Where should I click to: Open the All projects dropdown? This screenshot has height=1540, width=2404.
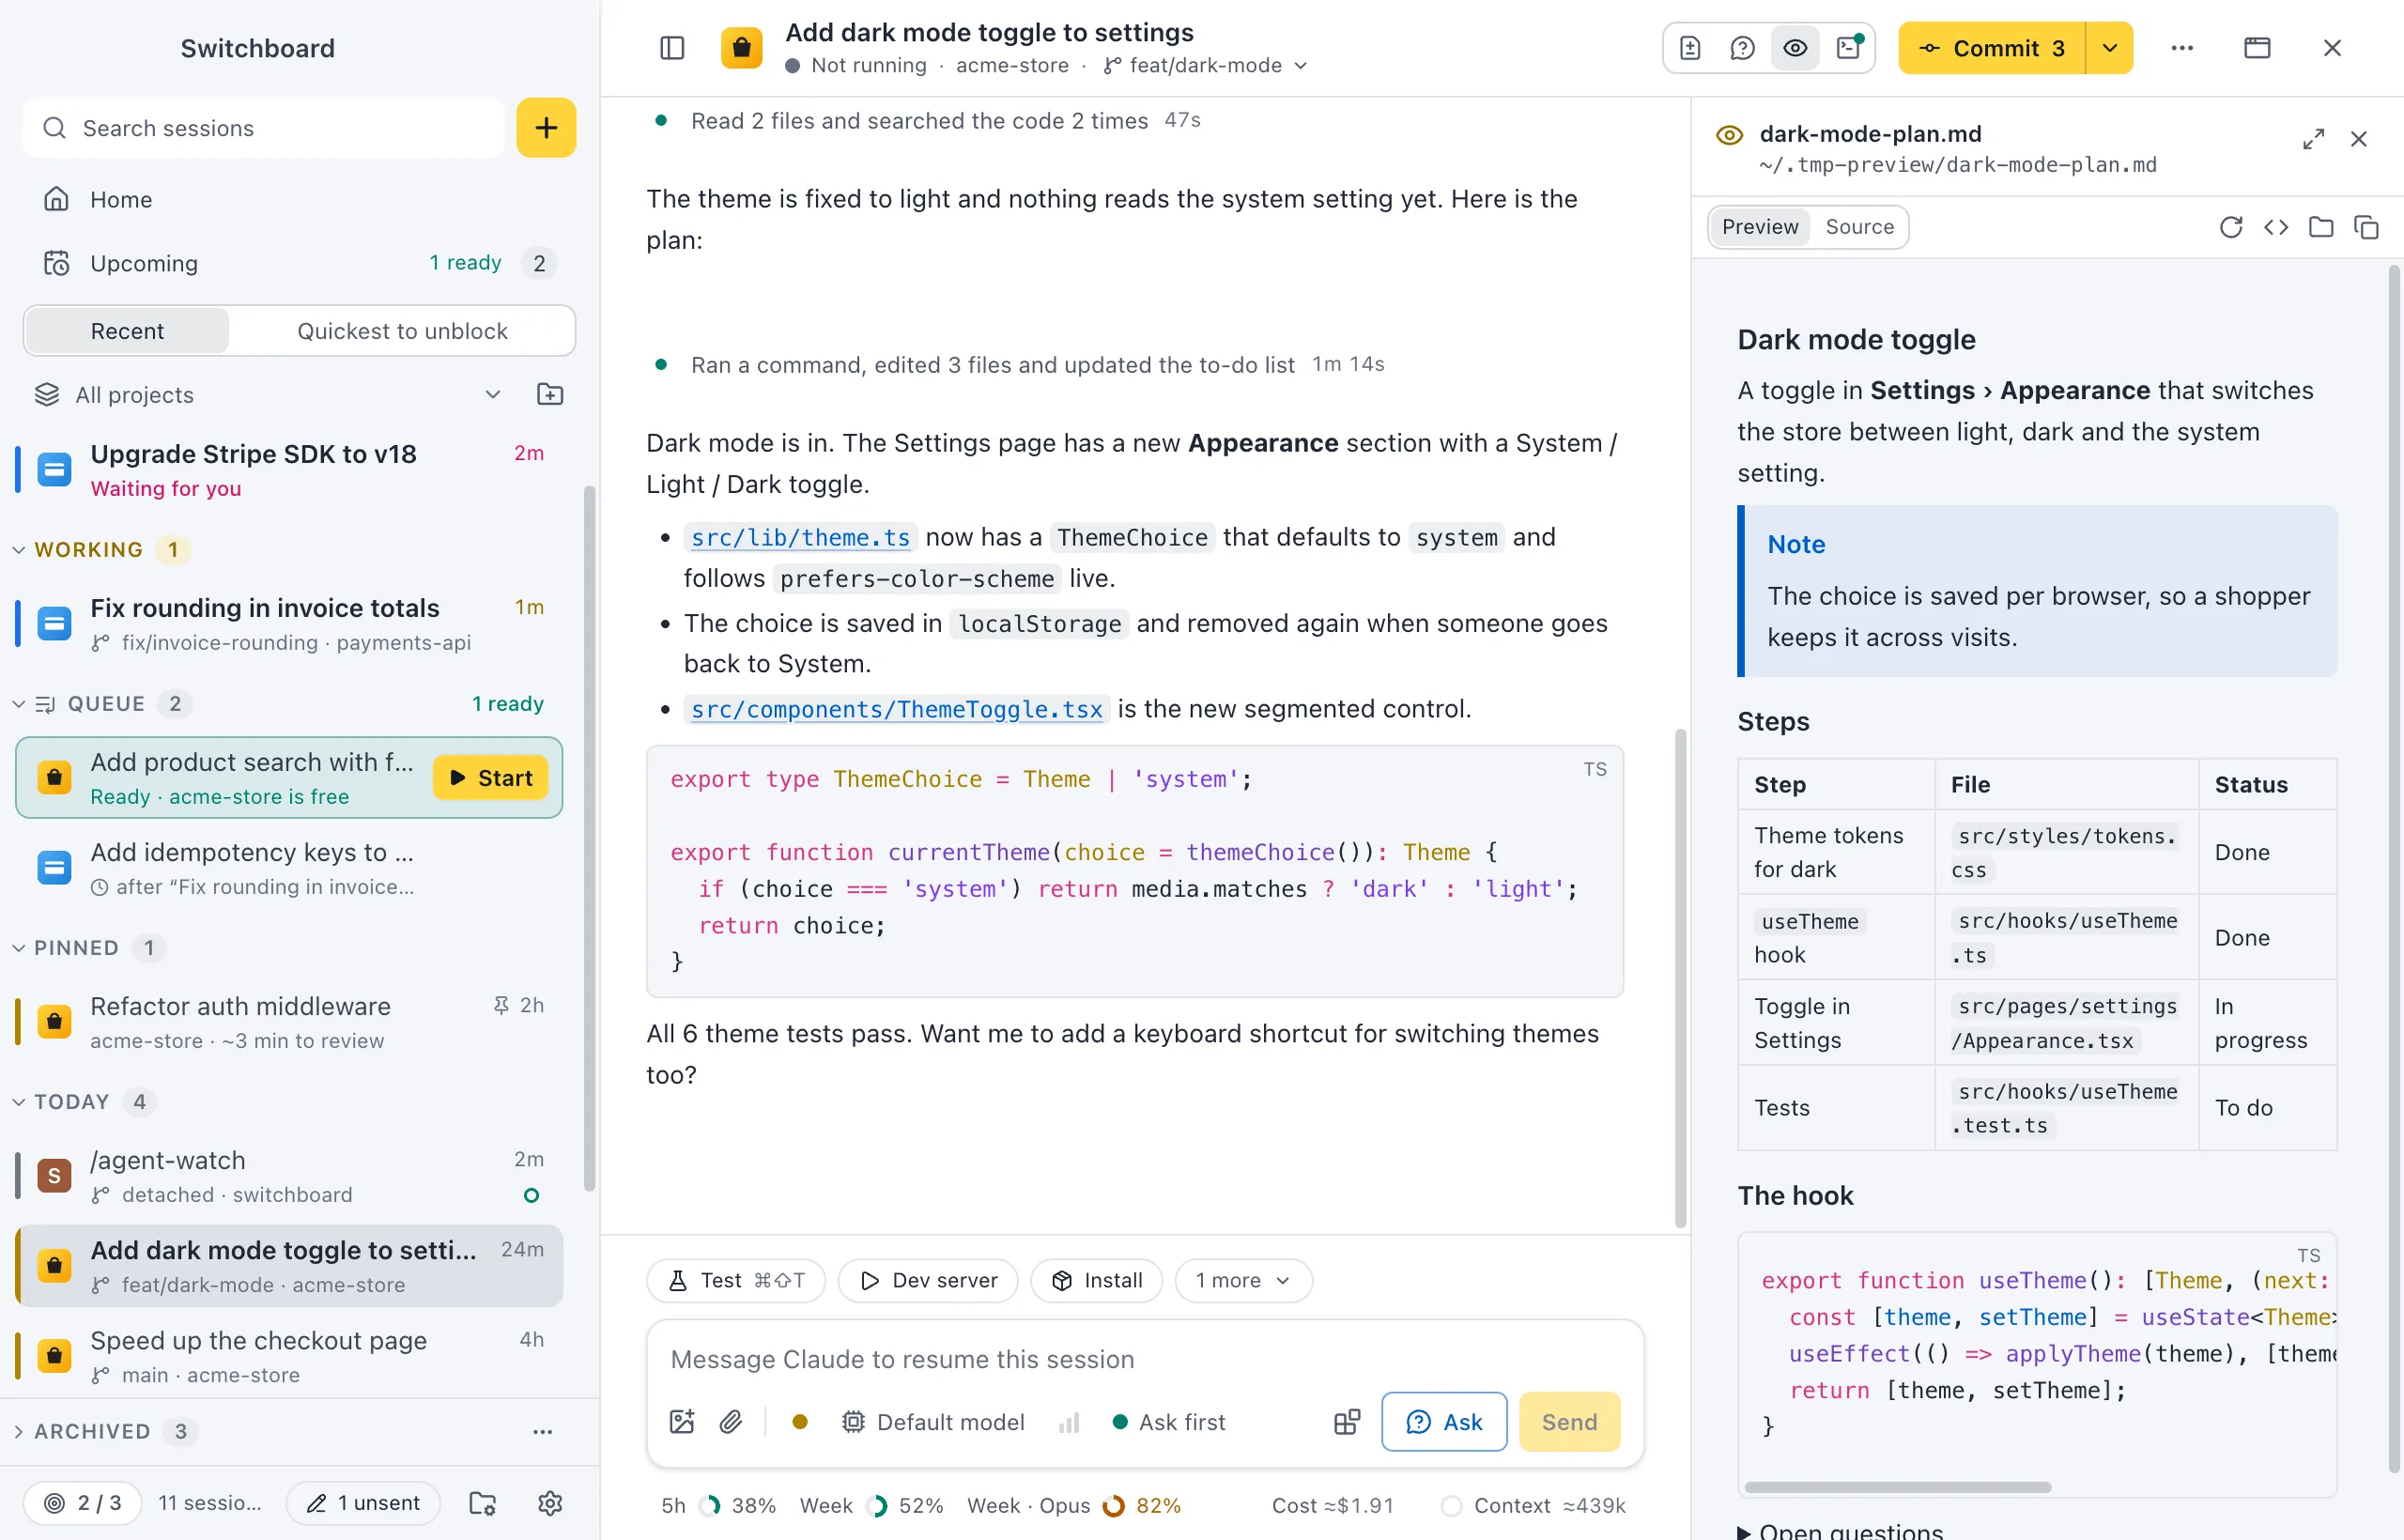268,395
